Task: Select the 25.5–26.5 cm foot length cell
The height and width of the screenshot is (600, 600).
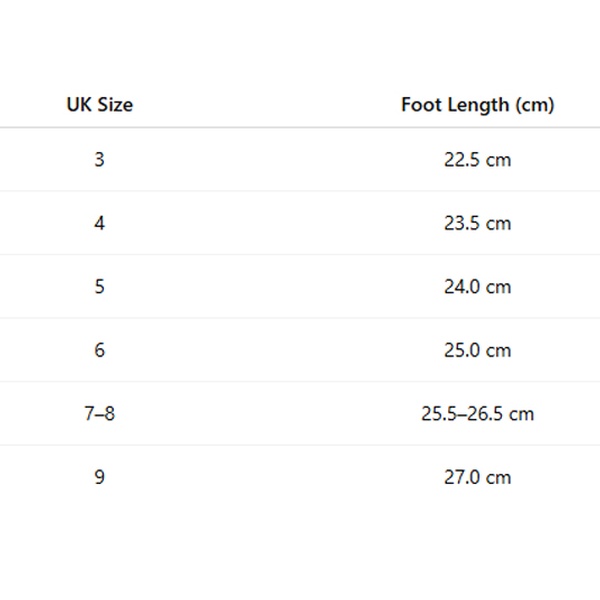Action: 477,413
